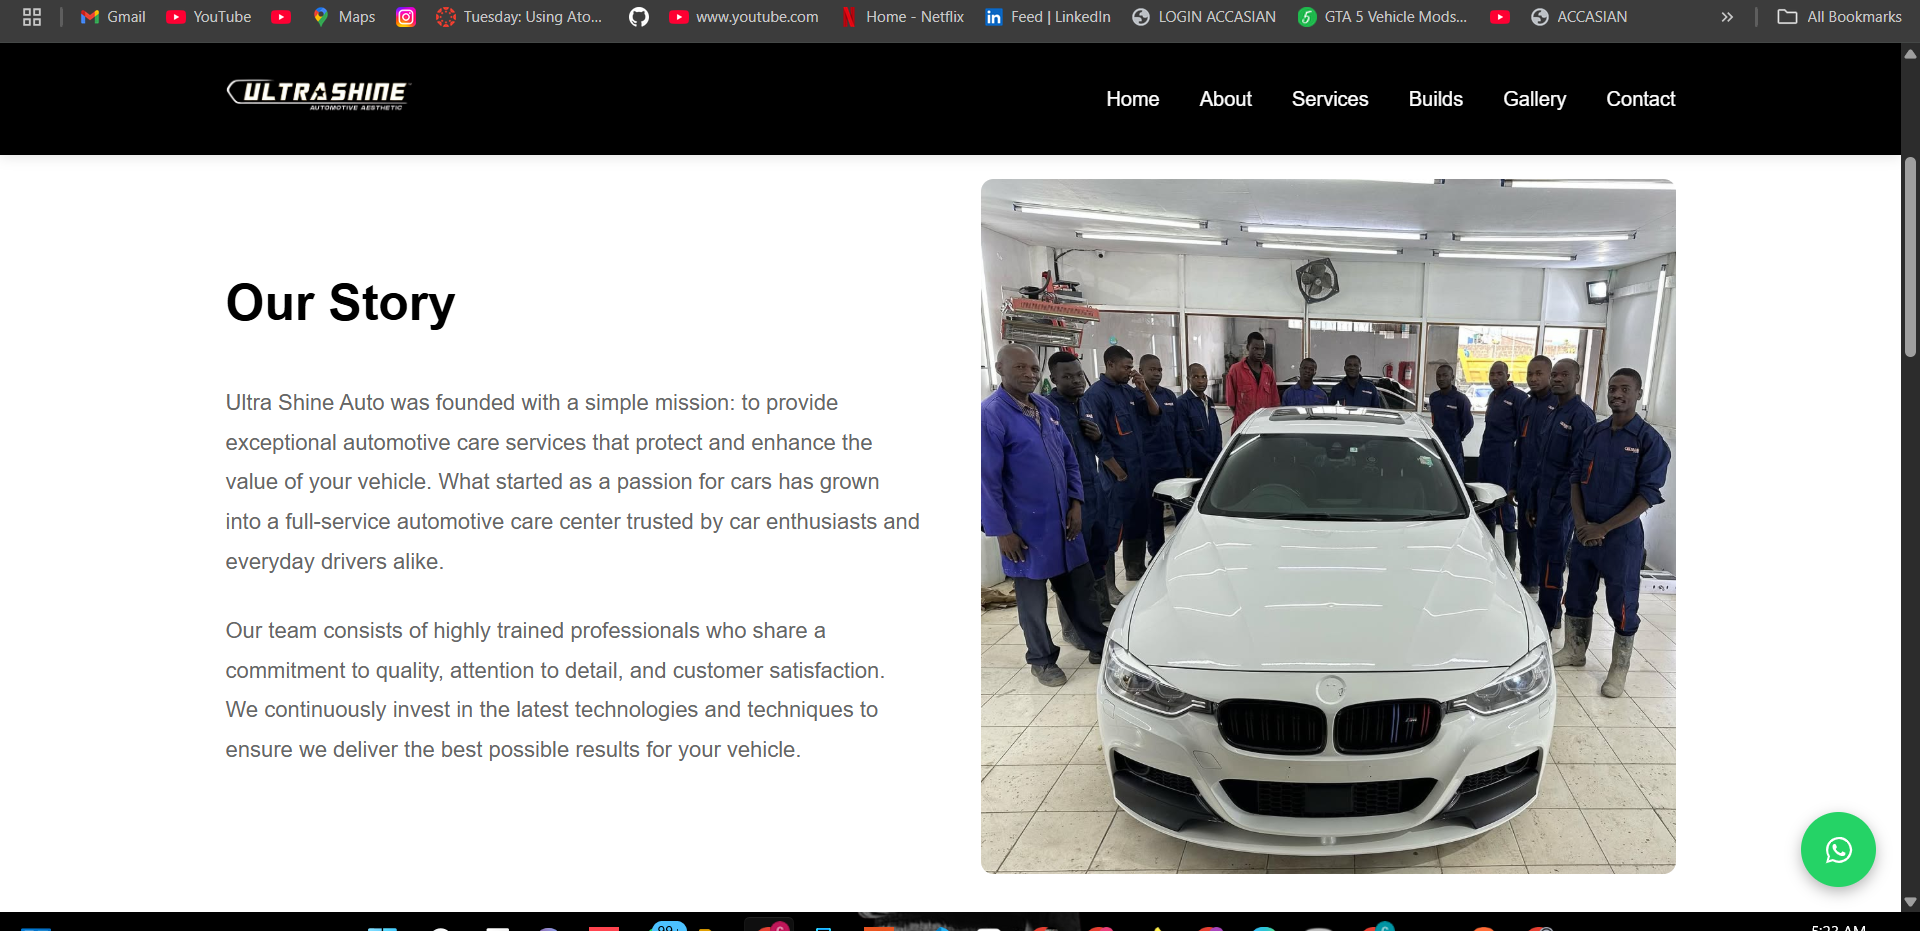Go to the Home nav item
The width and height of the screenshot is (1920, 931).
point(1132,99)
